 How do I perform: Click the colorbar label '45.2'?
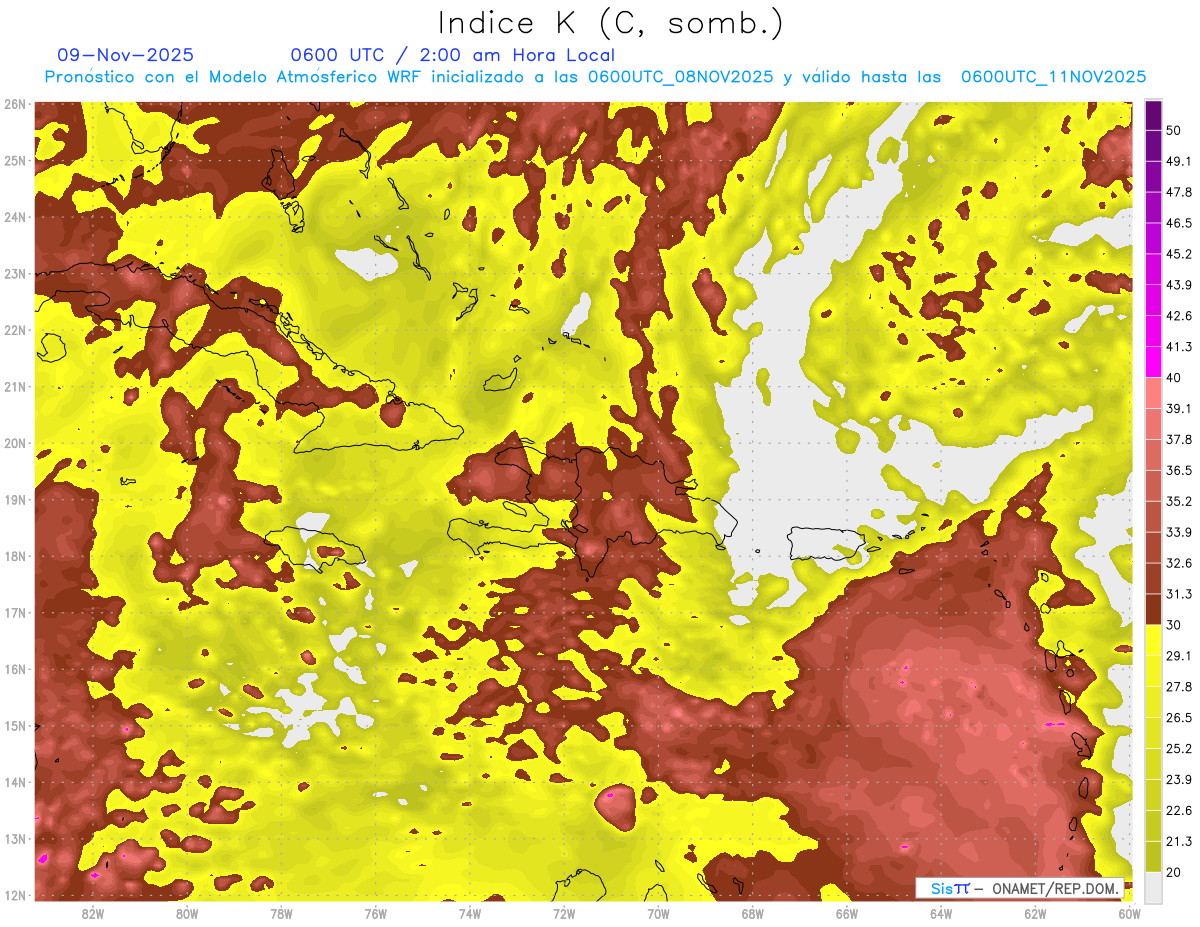1180,254
